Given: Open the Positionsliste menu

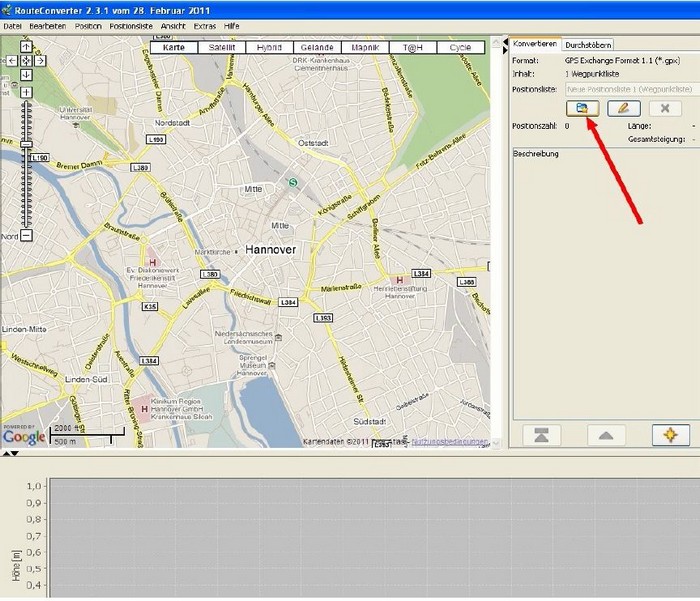Looking at the screenshot, I should (131, 26).
